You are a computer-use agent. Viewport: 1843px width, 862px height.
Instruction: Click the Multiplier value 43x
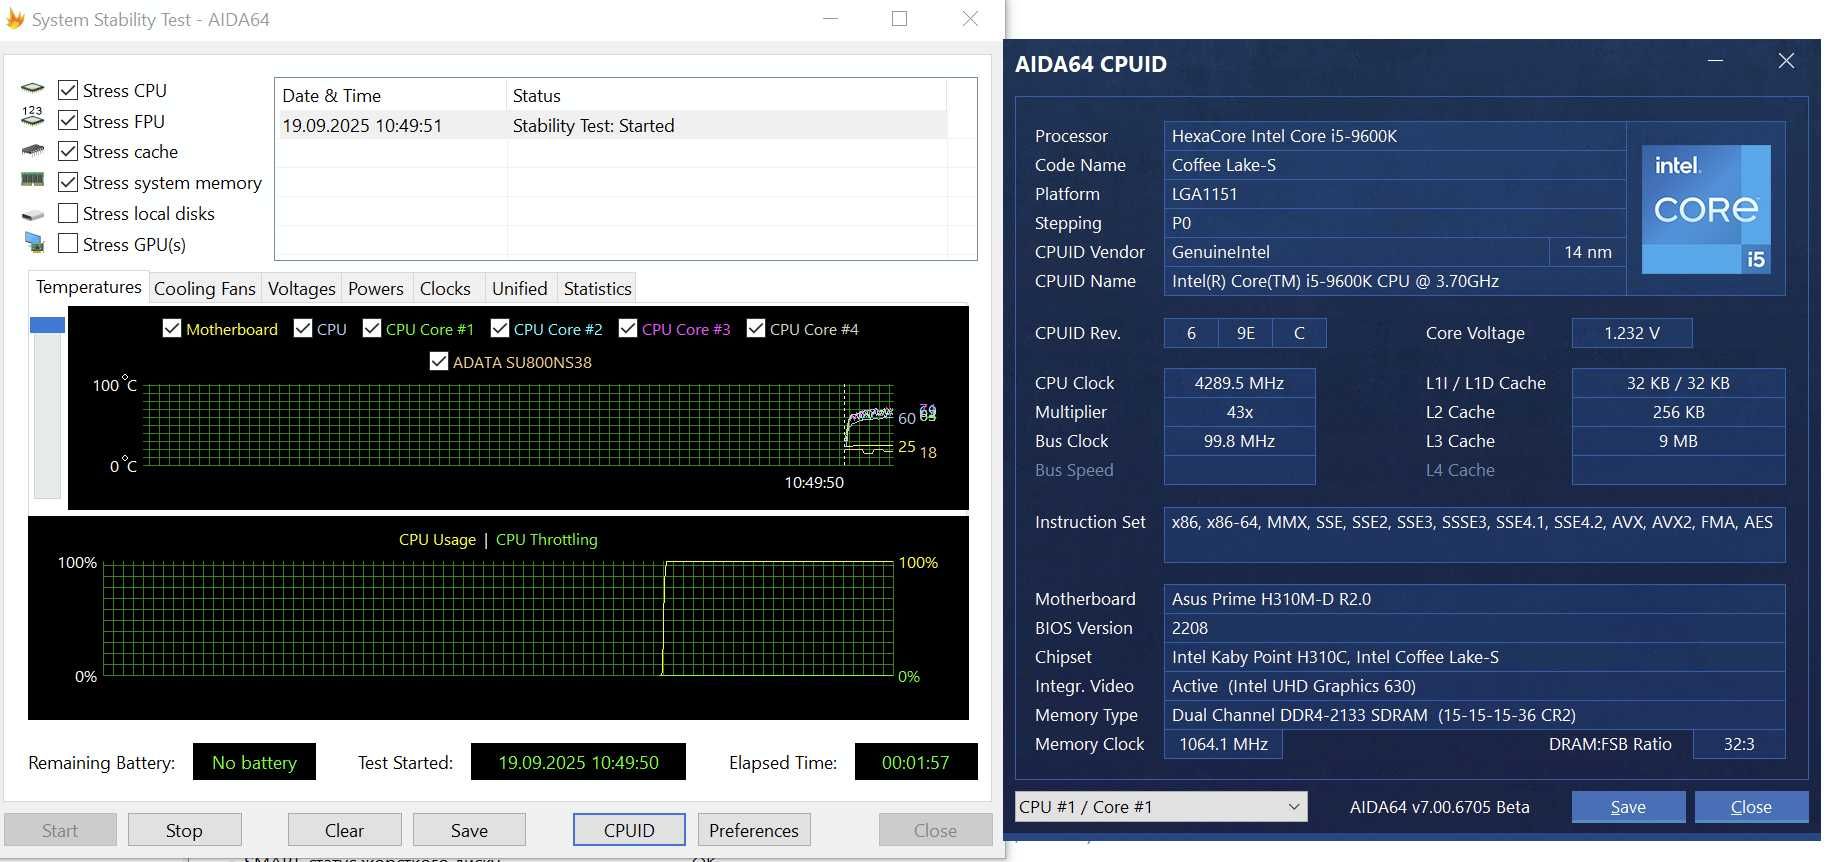click(x=1239, y=412)
